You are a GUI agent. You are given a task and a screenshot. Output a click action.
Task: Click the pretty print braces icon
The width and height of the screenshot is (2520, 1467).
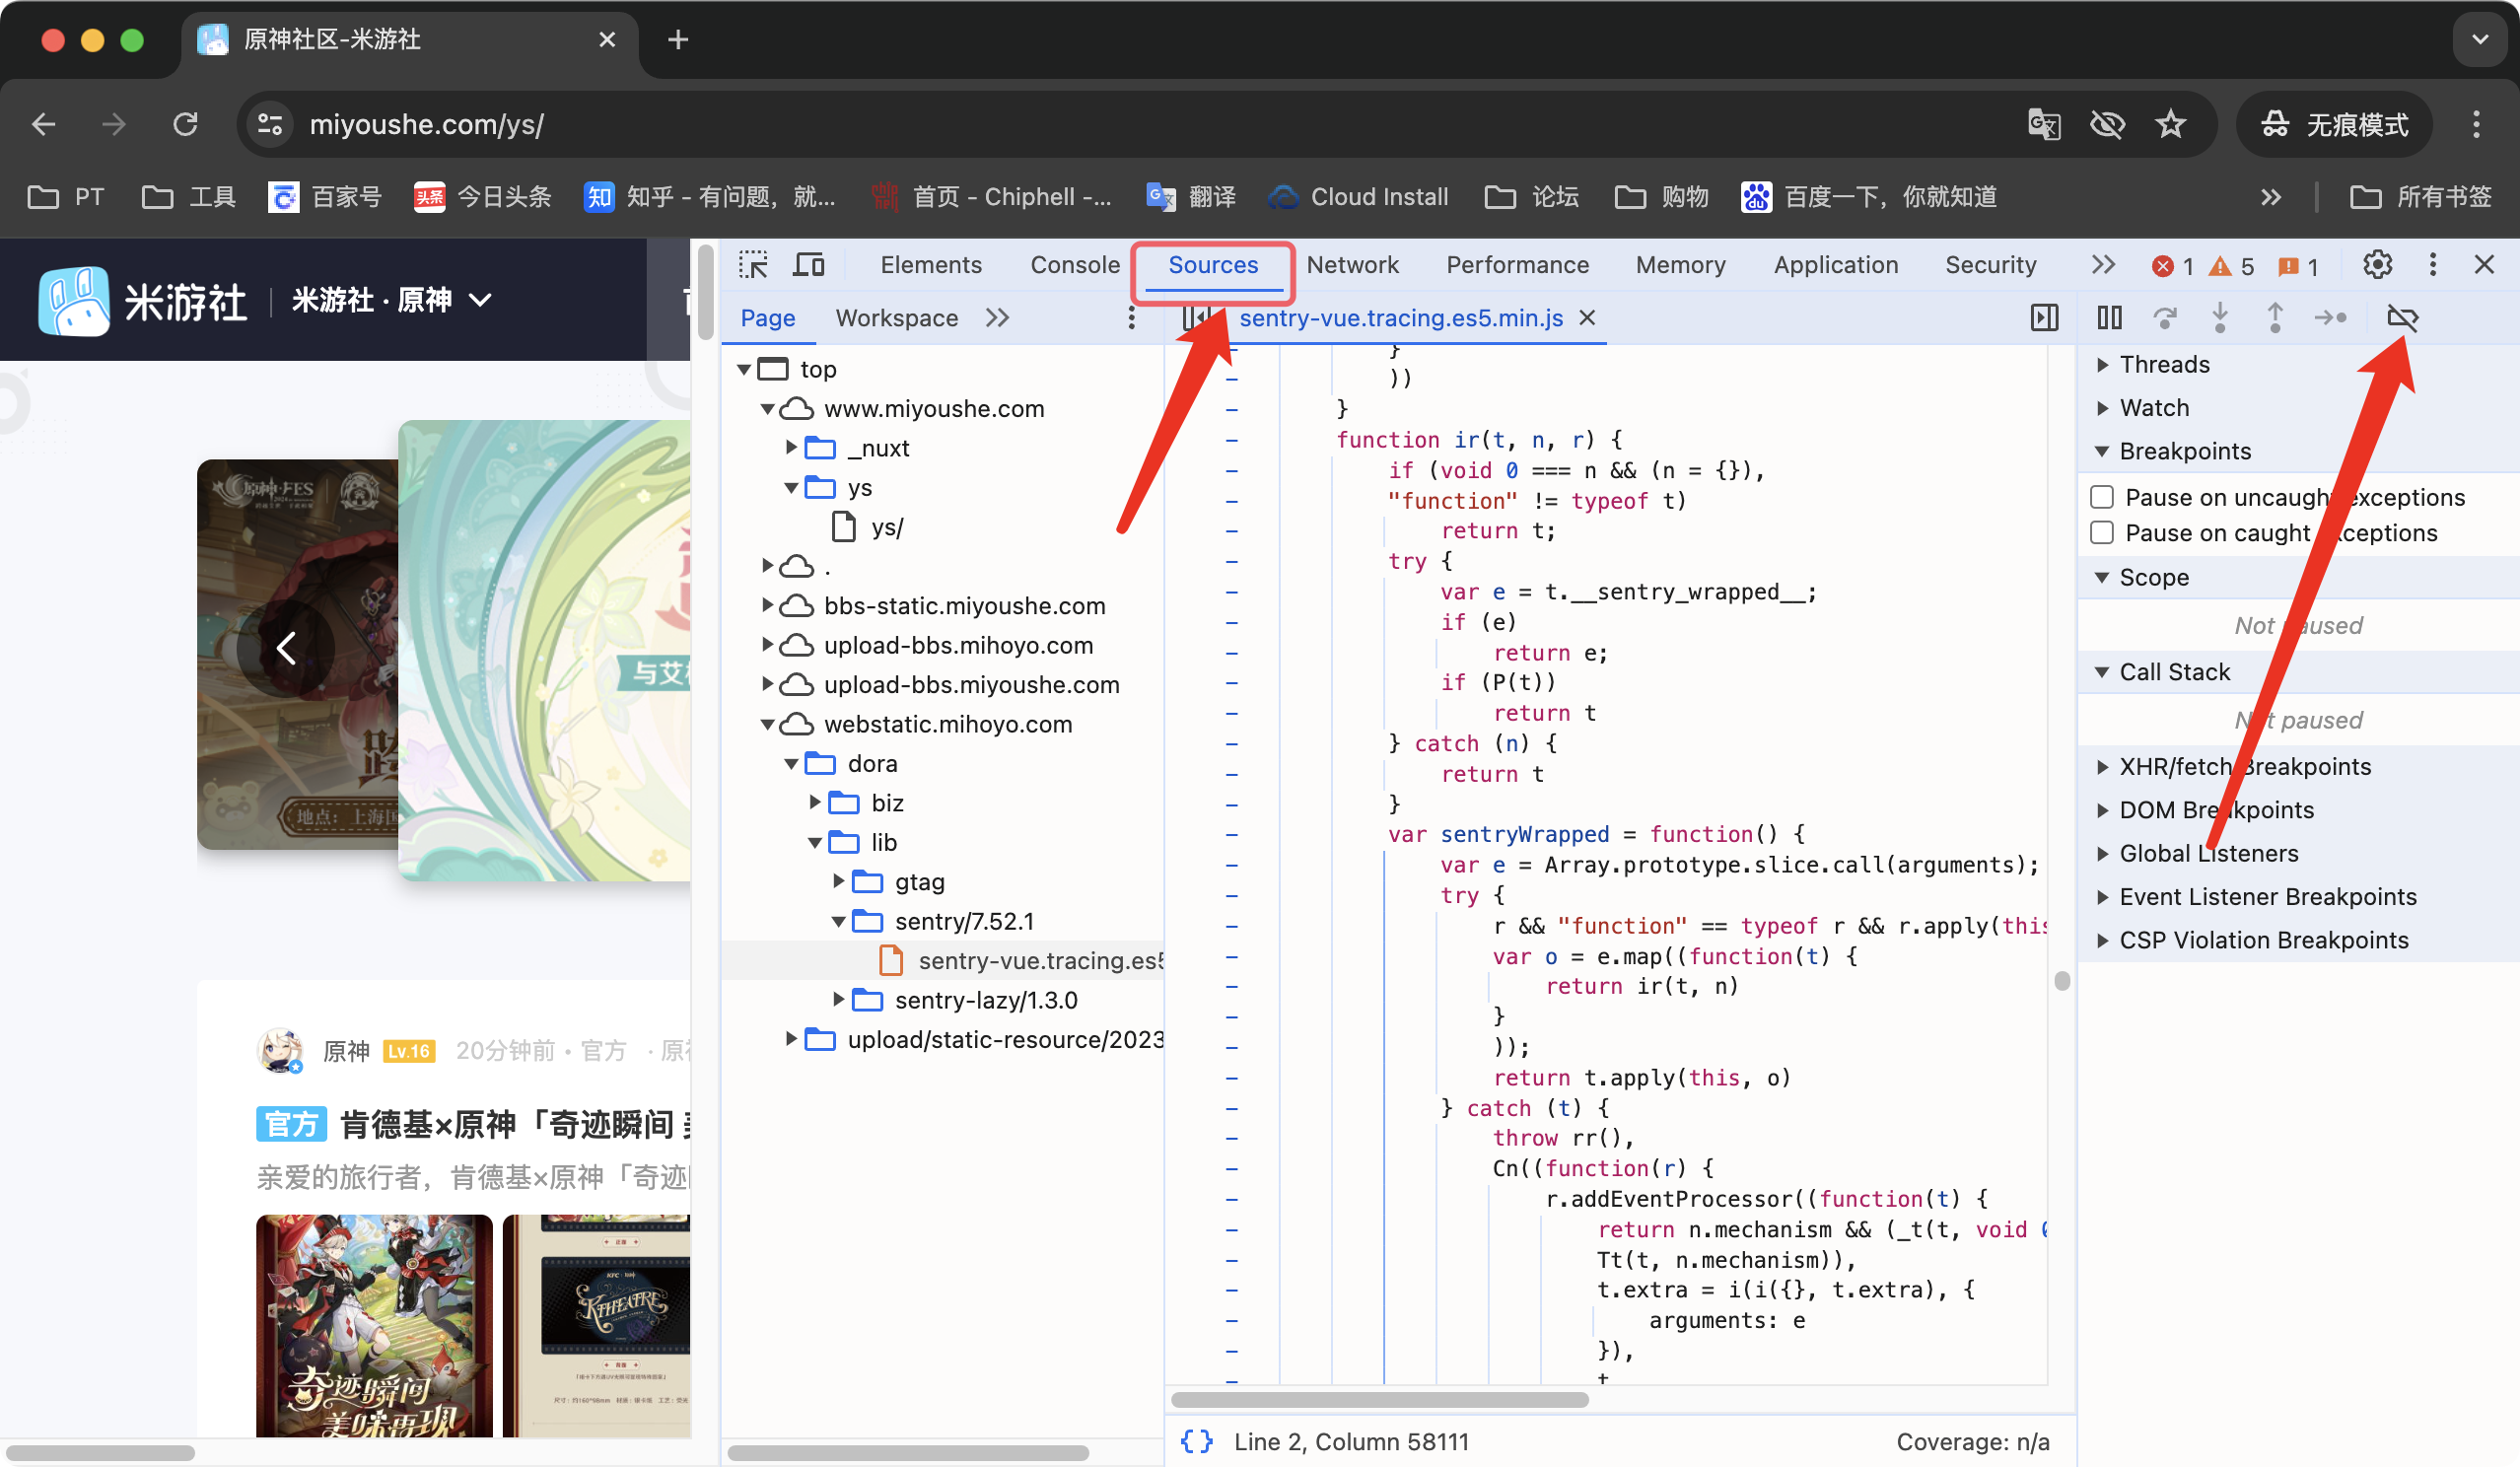tap(1197, 1442)
